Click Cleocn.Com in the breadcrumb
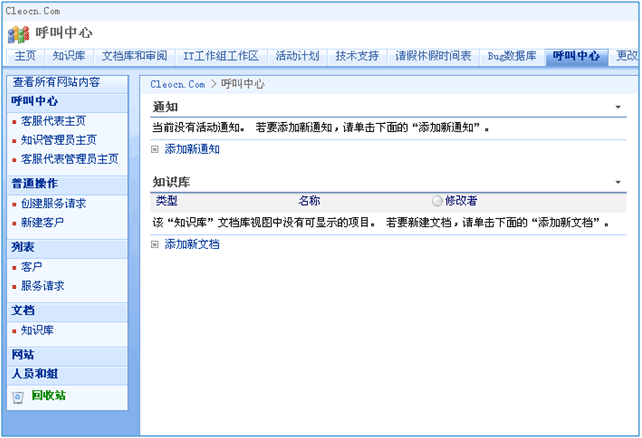This screenshot has height=438, width=642. (x=178, y=84)
